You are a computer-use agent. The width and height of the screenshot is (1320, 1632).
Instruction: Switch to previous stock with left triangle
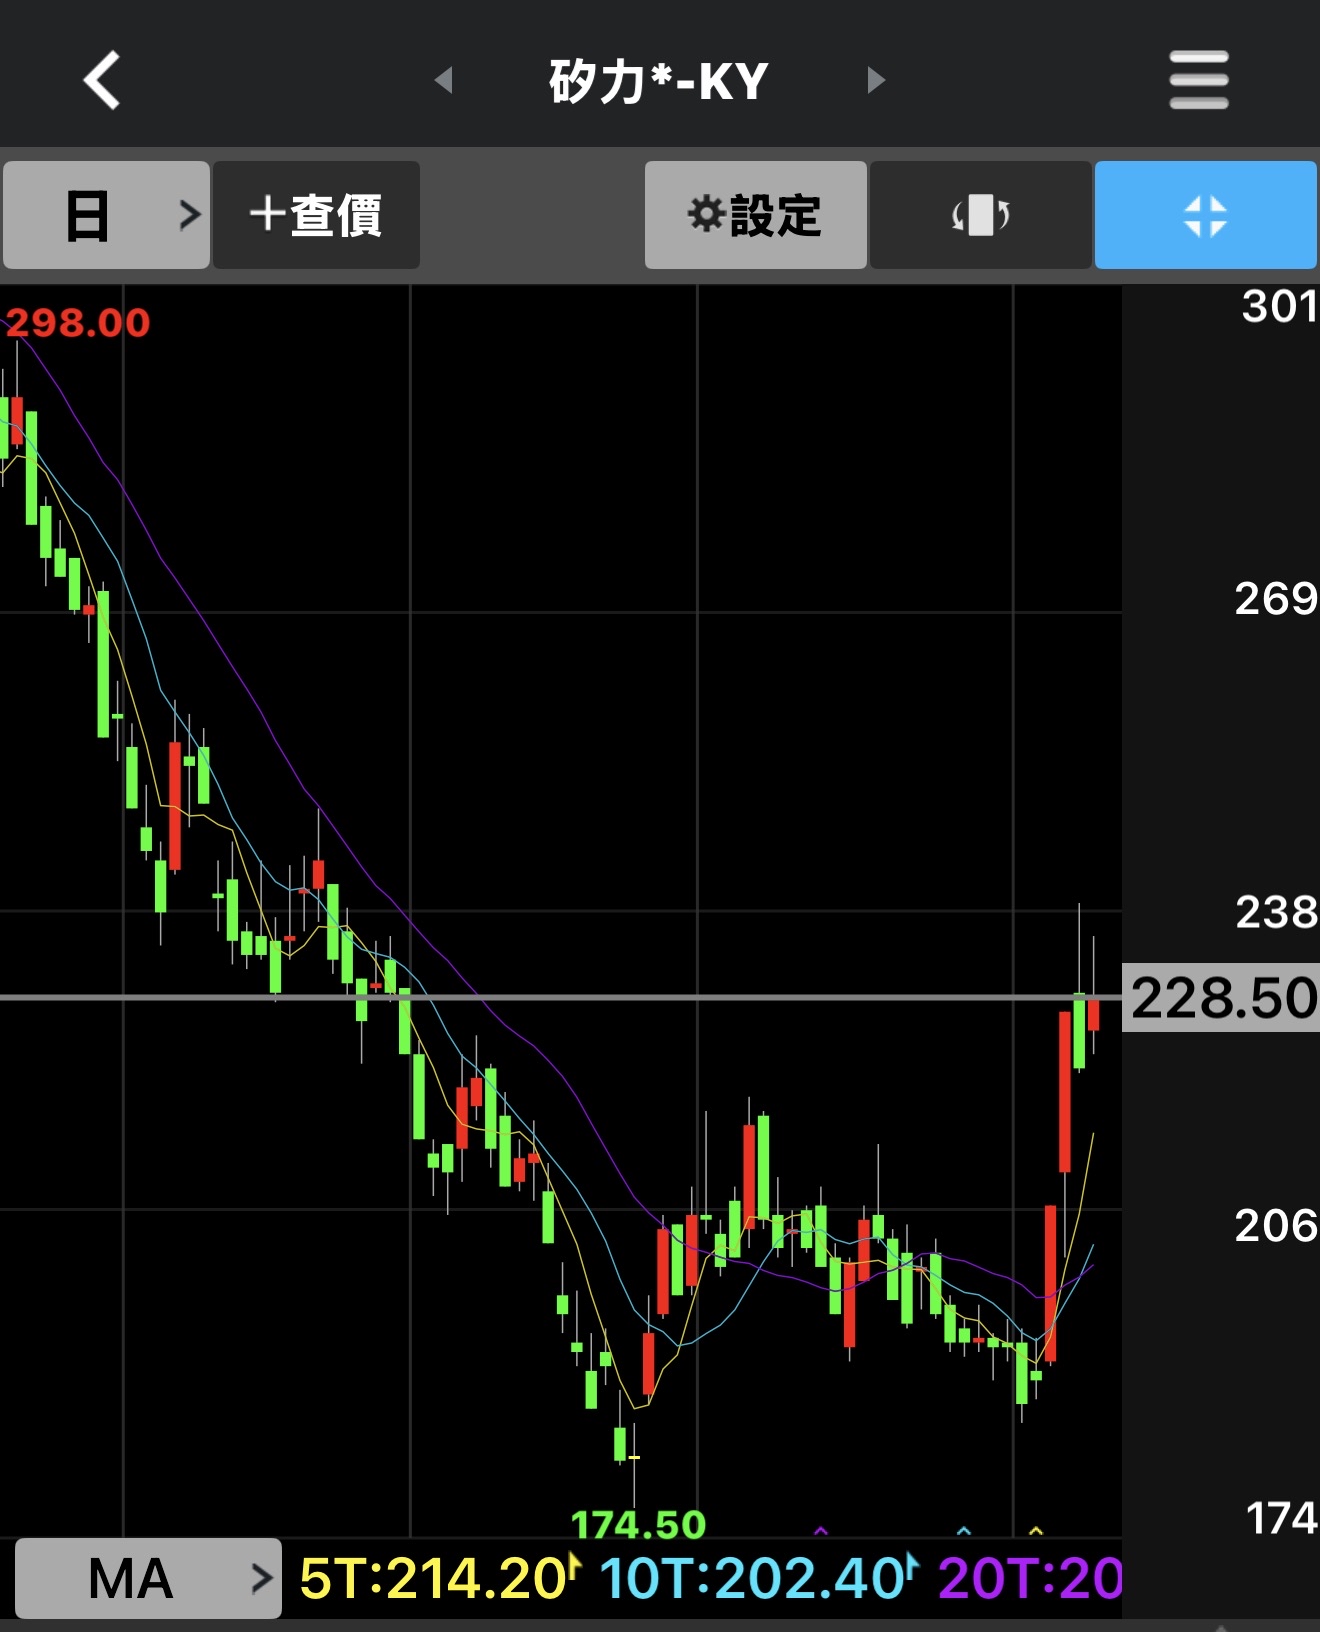pyautogui.click(x=444, y=80)
